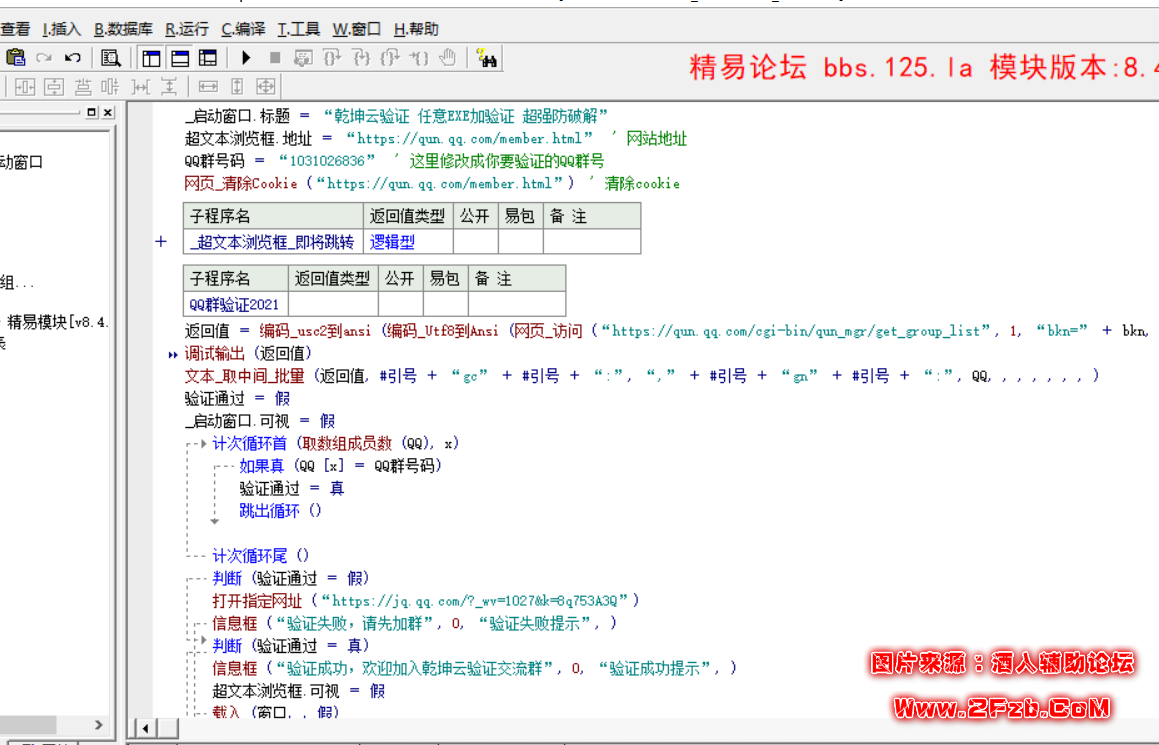Viewport: 1159px width, 745px height.
Task: Click the view code magnifier icon
Action: pos(111,58)
